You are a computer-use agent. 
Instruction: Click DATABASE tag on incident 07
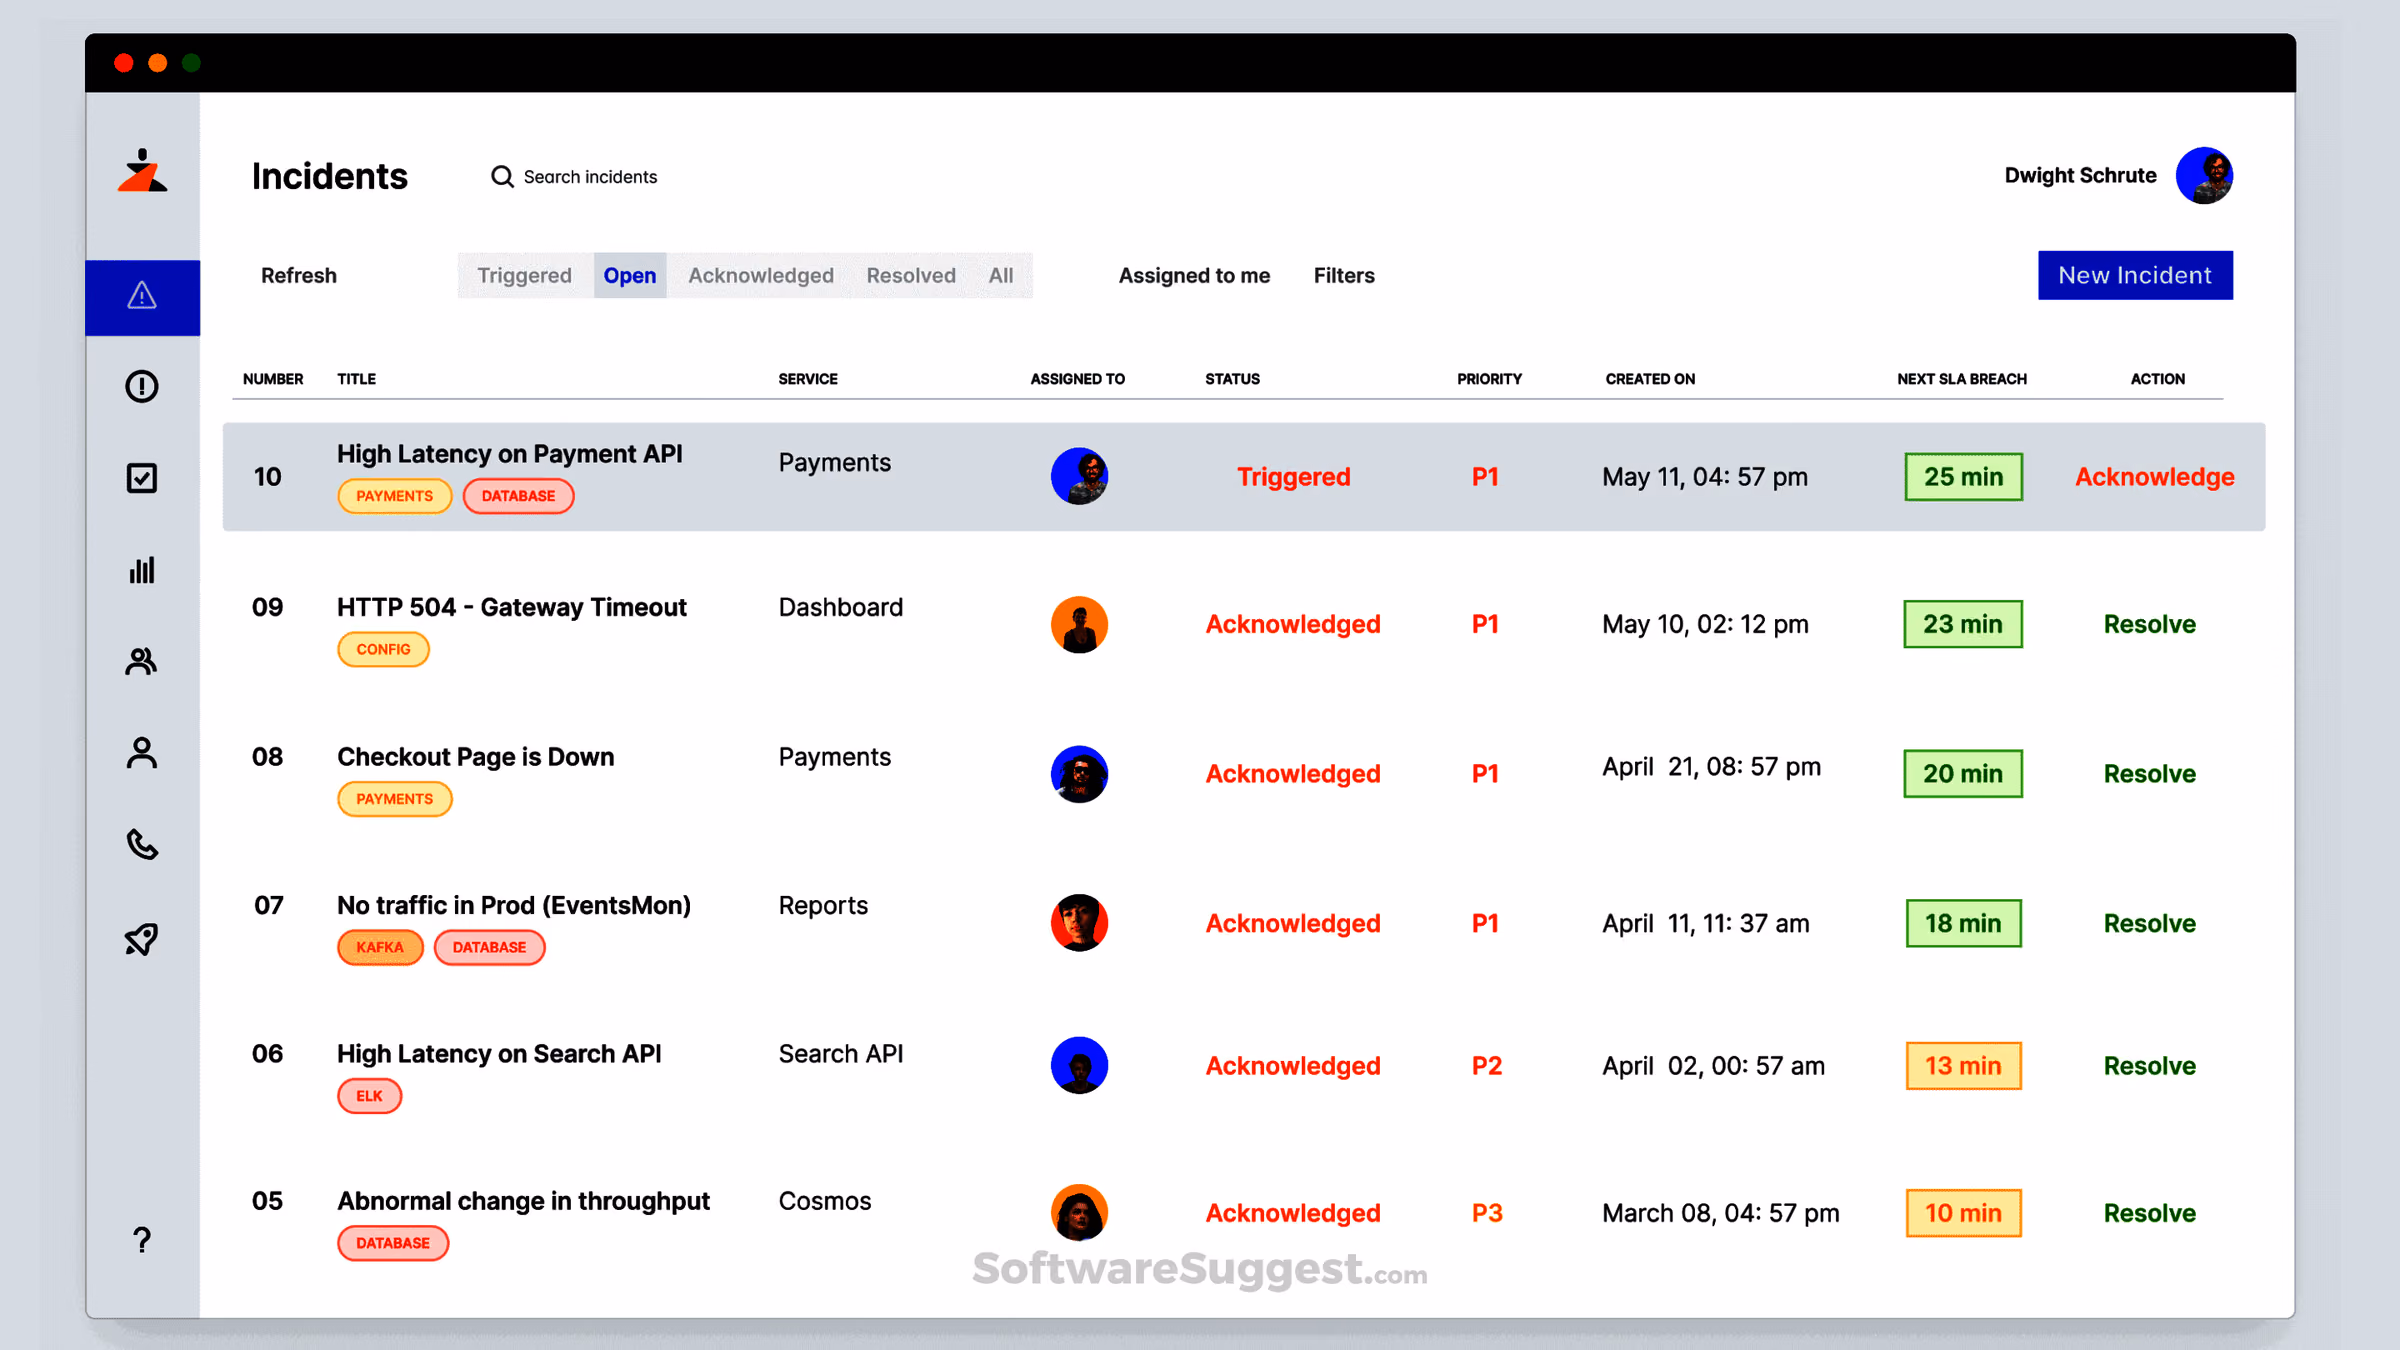click(x=489, y=947)
